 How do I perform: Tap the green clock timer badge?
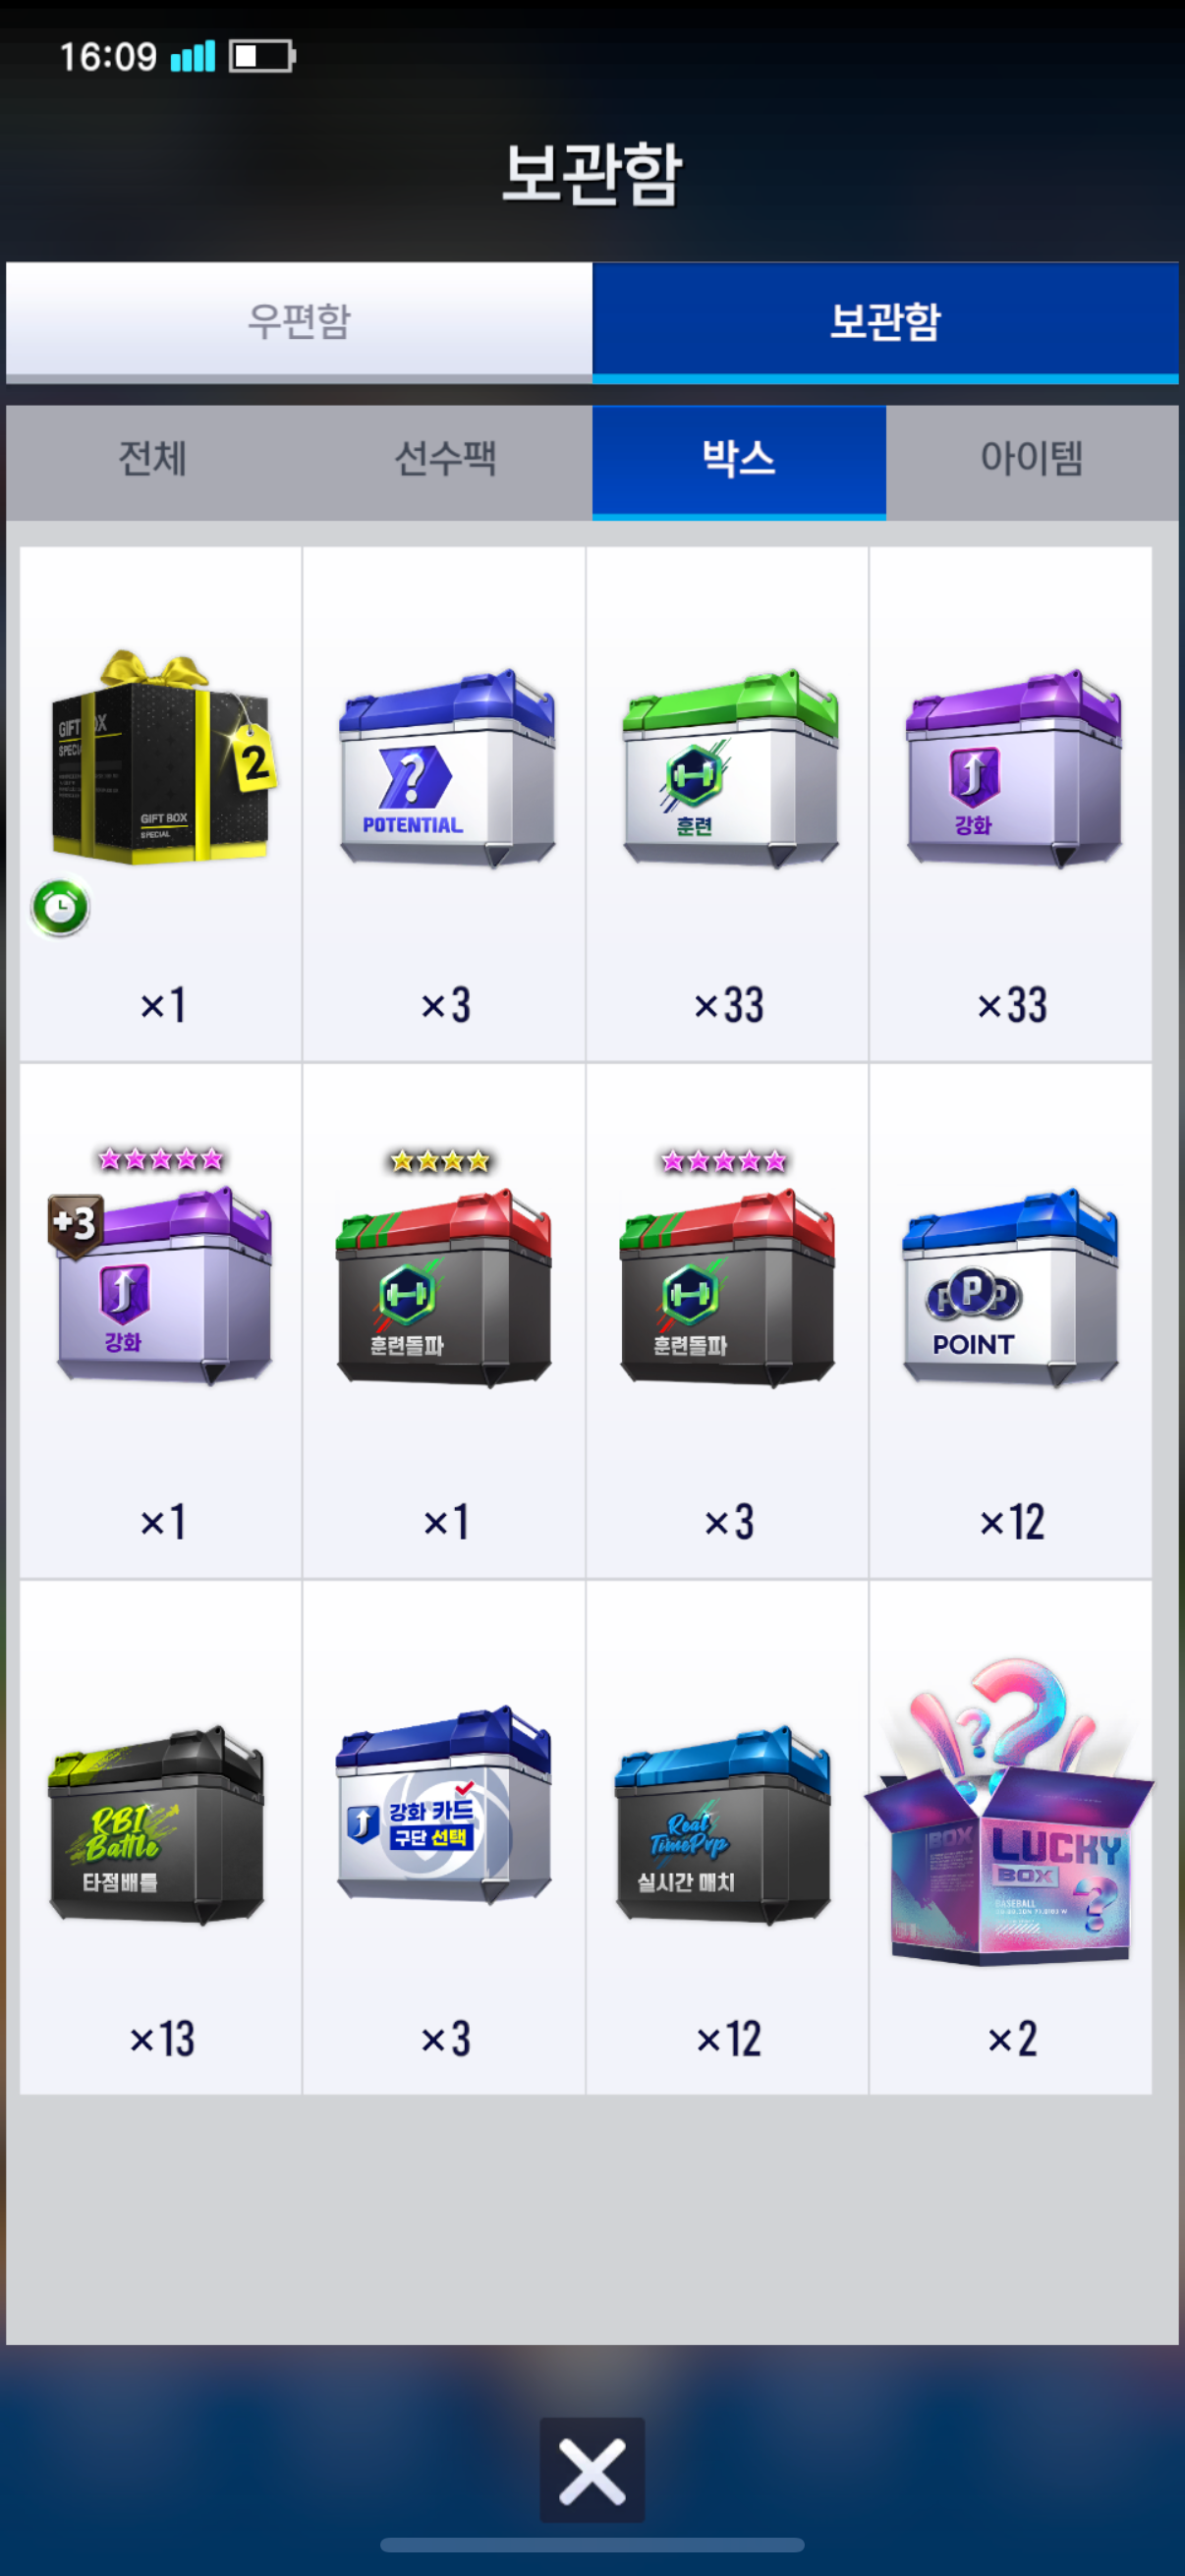(x=61, y=907)
